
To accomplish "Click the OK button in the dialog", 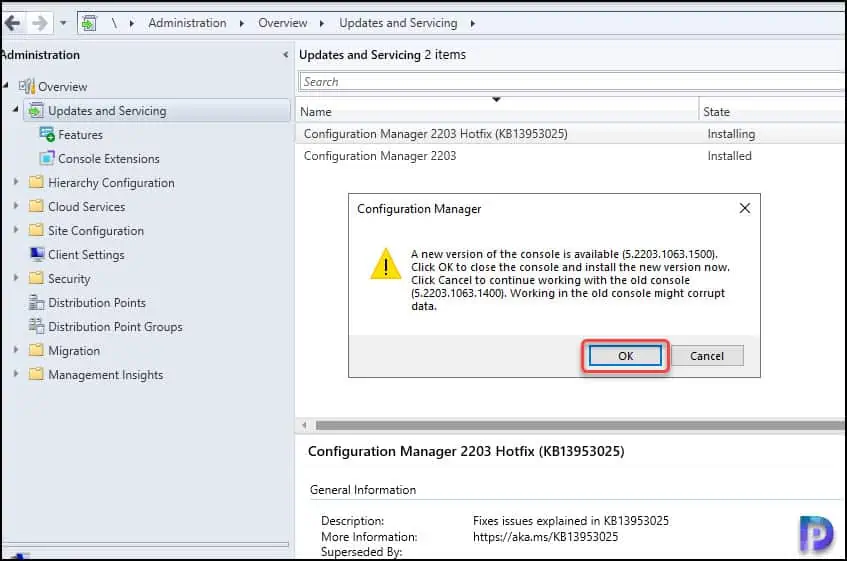I will (x=625, y=356).
